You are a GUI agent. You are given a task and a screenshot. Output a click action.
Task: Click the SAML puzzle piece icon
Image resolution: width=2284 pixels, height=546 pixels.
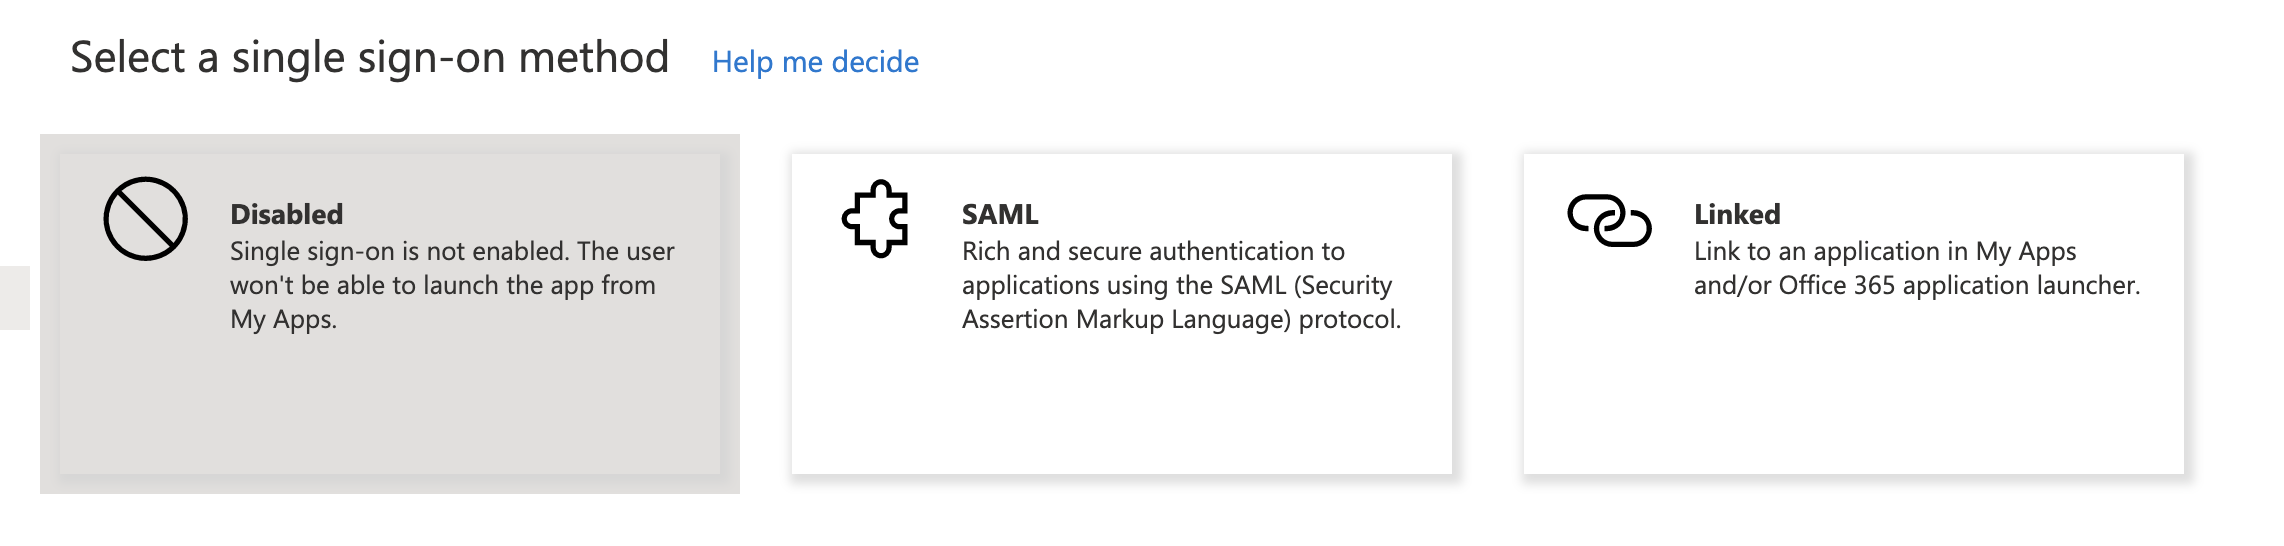876,219
